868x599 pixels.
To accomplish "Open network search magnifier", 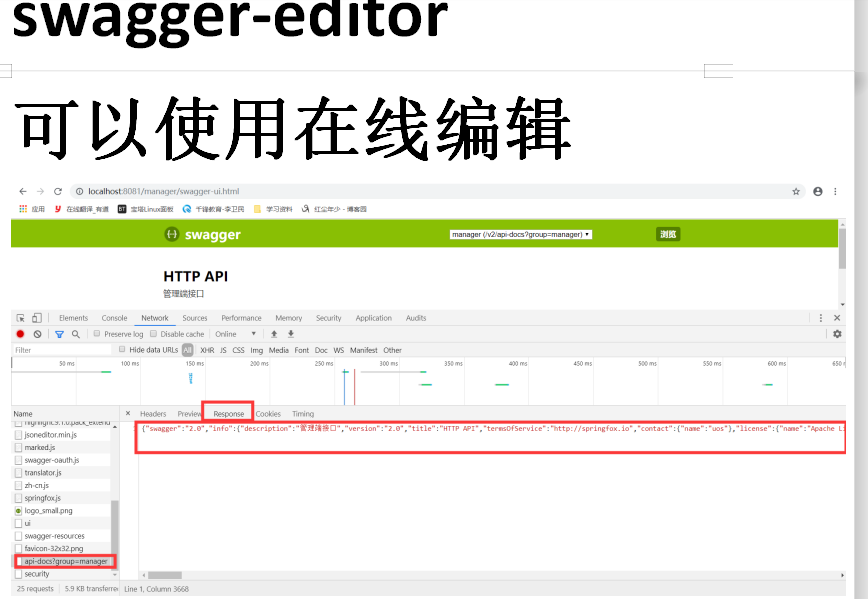I will [x=76, y=334].
